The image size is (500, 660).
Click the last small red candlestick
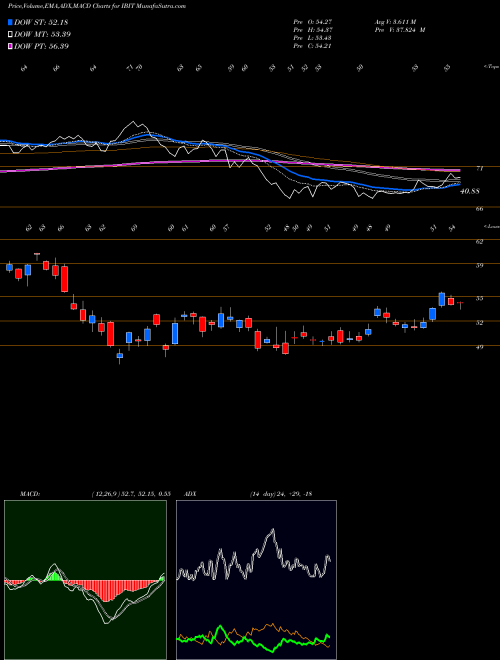coord(460,304)
